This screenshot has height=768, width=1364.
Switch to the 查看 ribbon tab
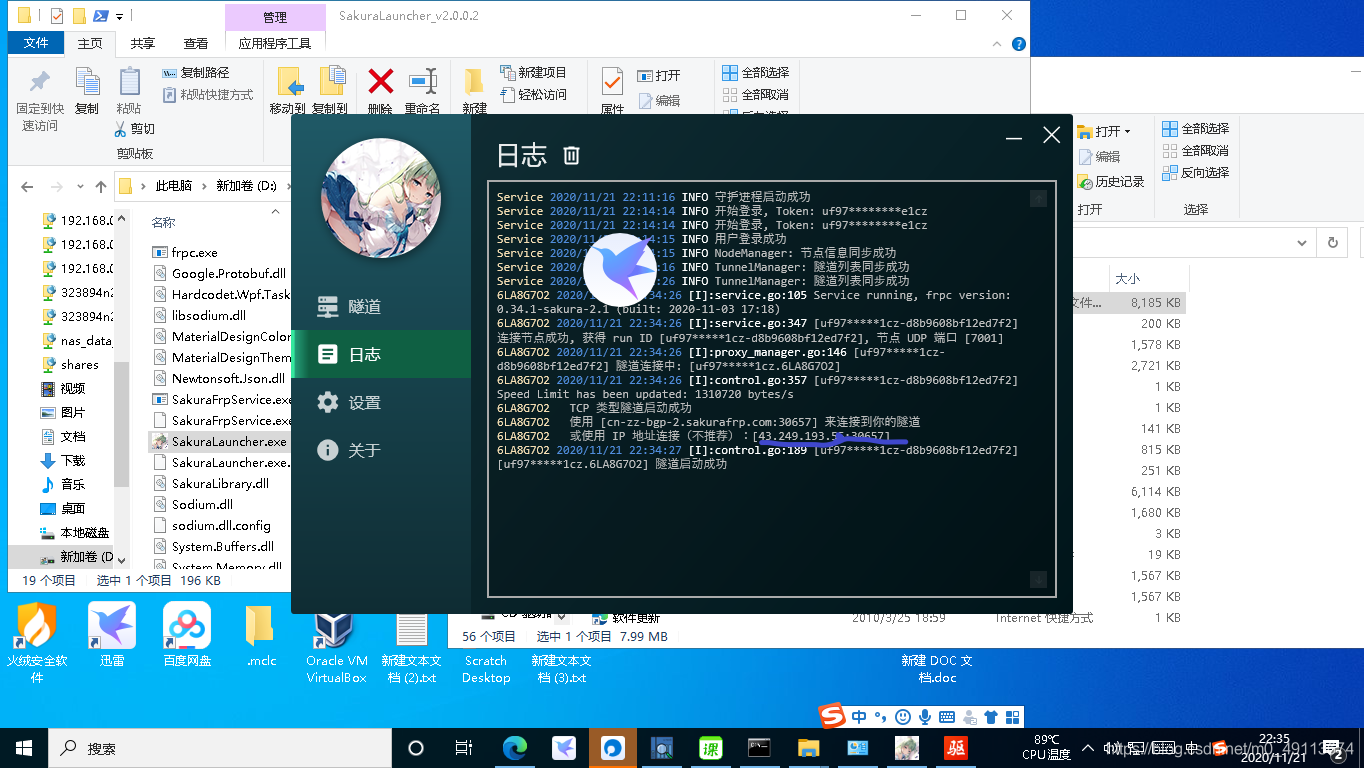point(196,43)
